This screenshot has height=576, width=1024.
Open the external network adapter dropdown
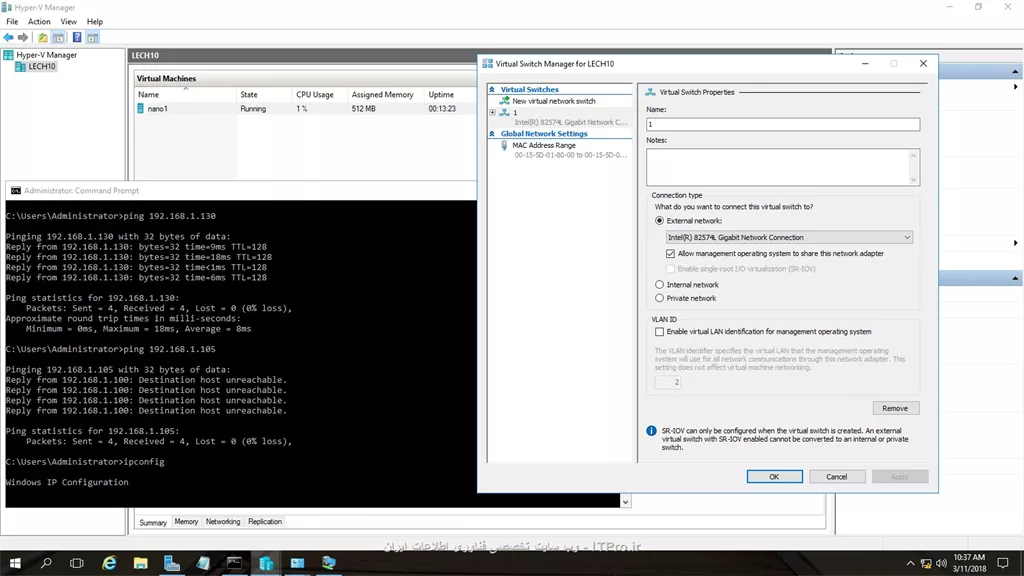tap(789, 238)
